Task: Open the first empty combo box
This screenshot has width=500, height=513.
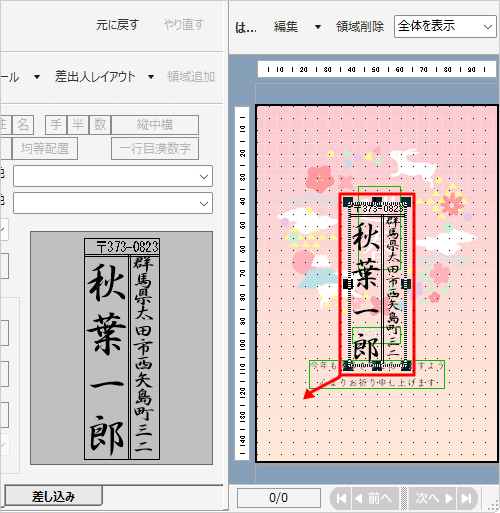Action: pos(113,176)
